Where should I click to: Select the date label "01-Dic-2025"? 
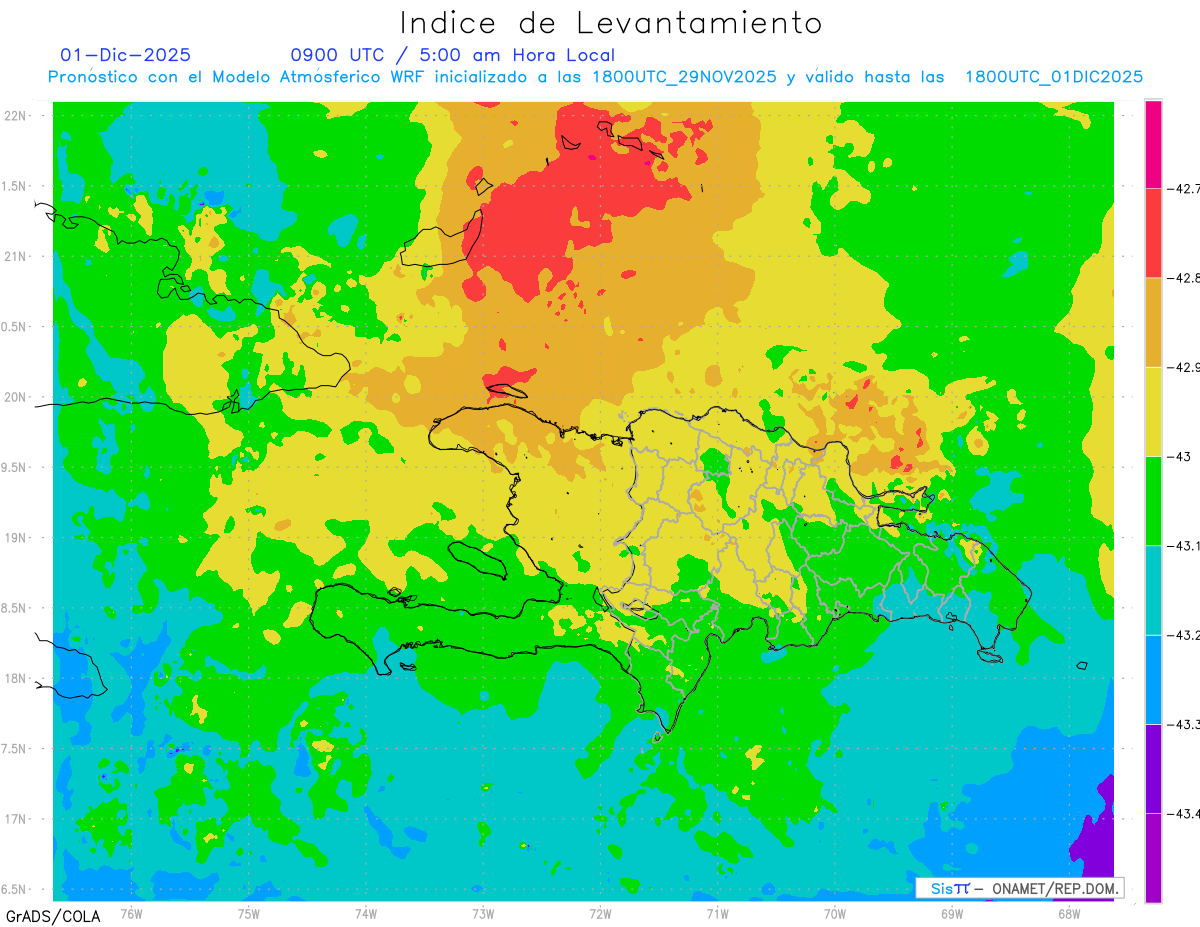125,55
